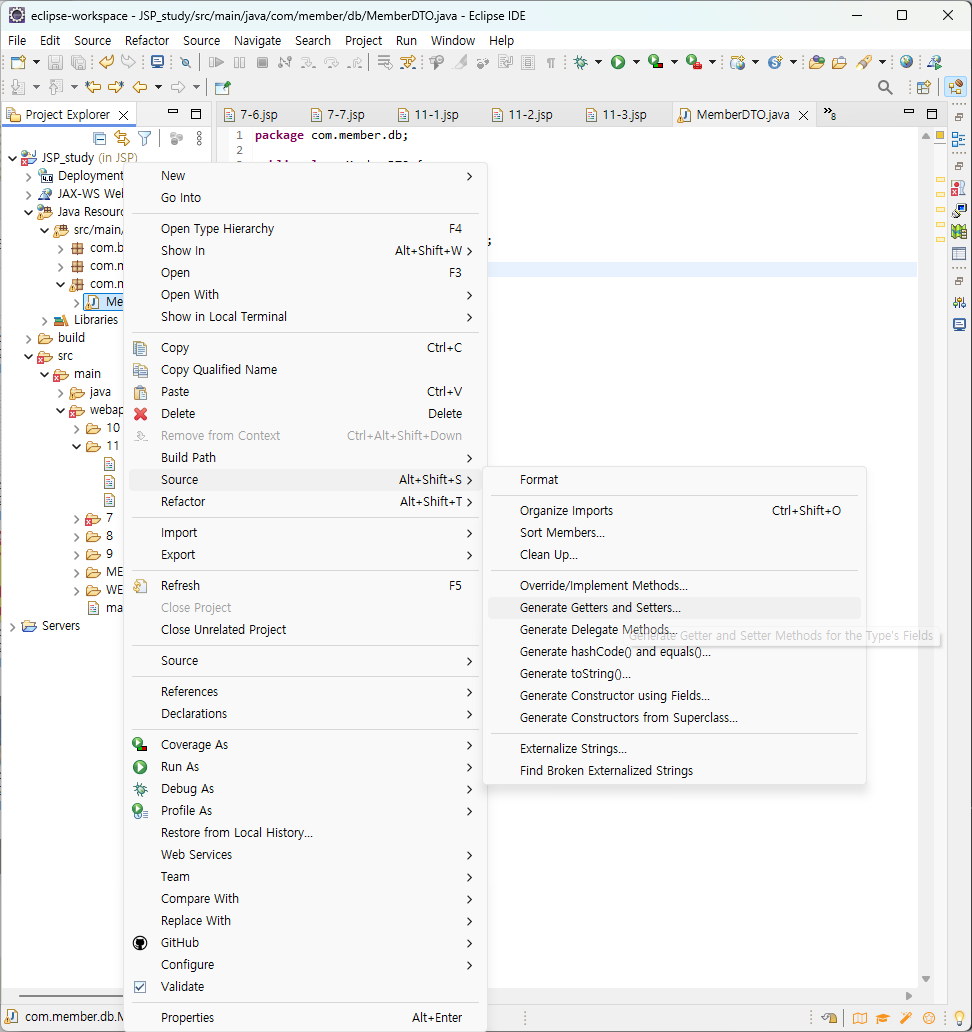Click the Open Perspective icon

point(924,88)
